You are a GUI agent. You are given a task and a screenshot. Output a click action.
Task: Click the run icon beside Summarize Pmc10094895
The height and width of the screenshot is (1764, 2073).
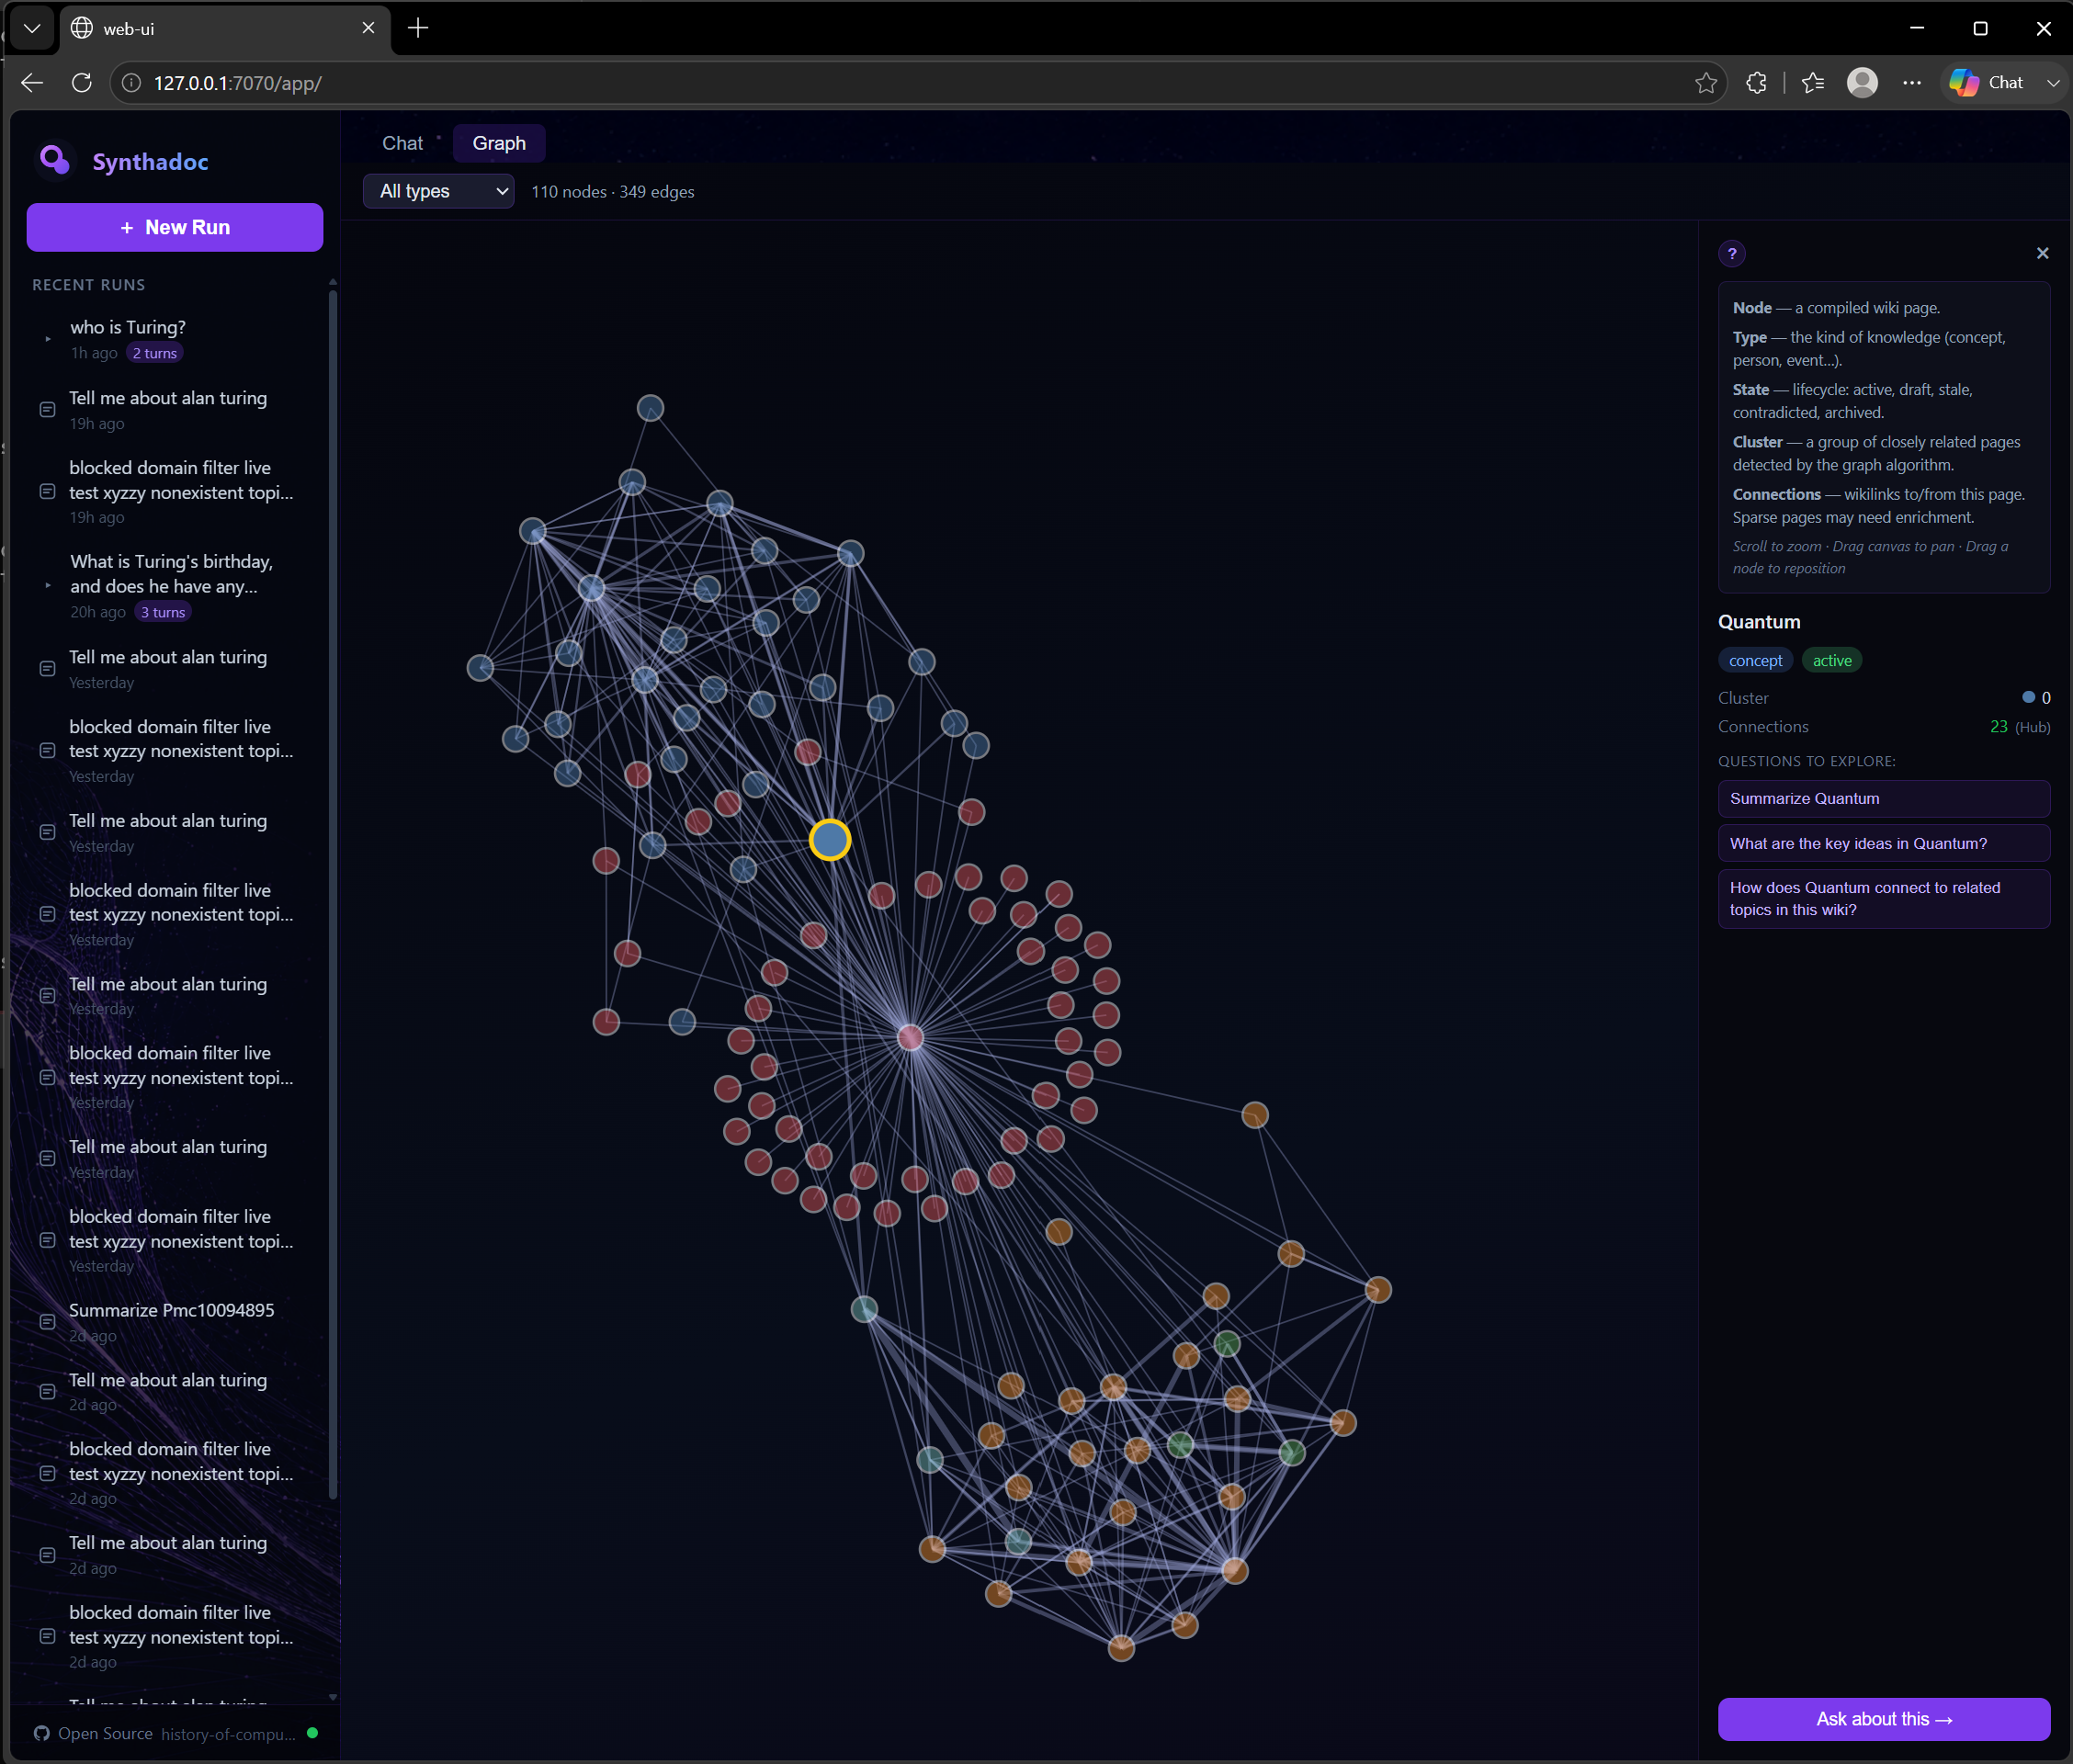47,1322
